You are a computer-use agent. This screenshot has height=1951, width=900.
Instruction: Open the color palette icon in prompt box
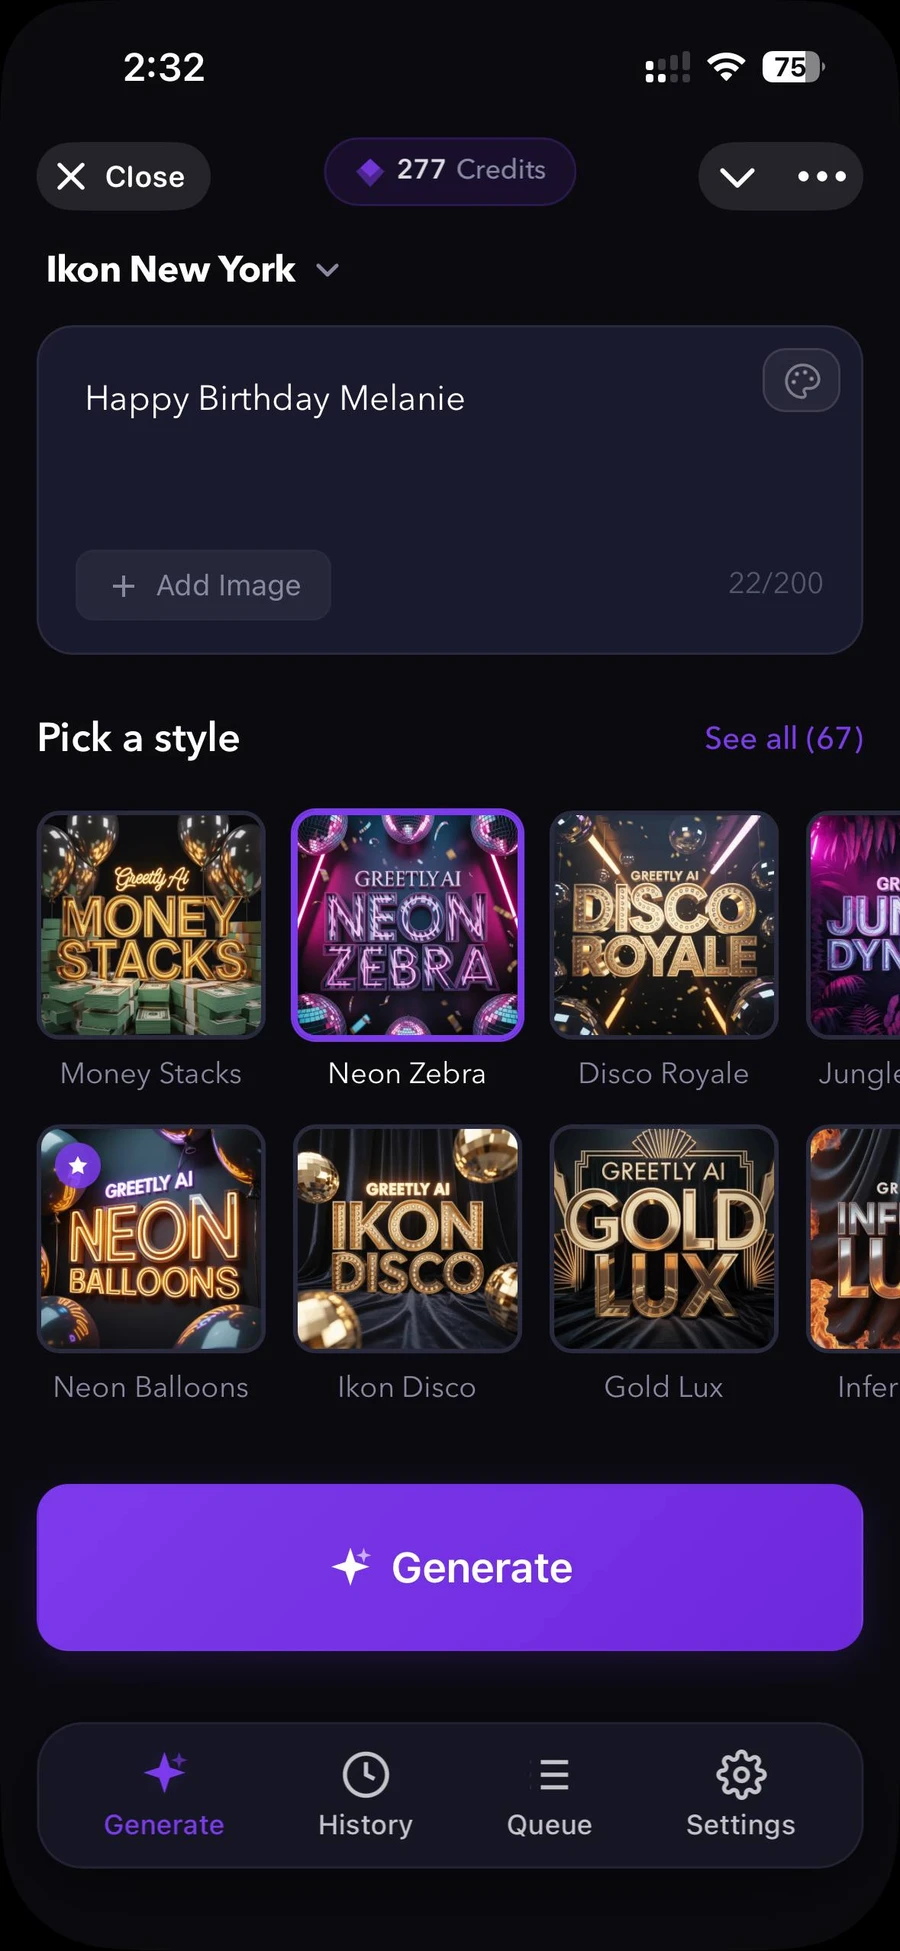[801, 380]
